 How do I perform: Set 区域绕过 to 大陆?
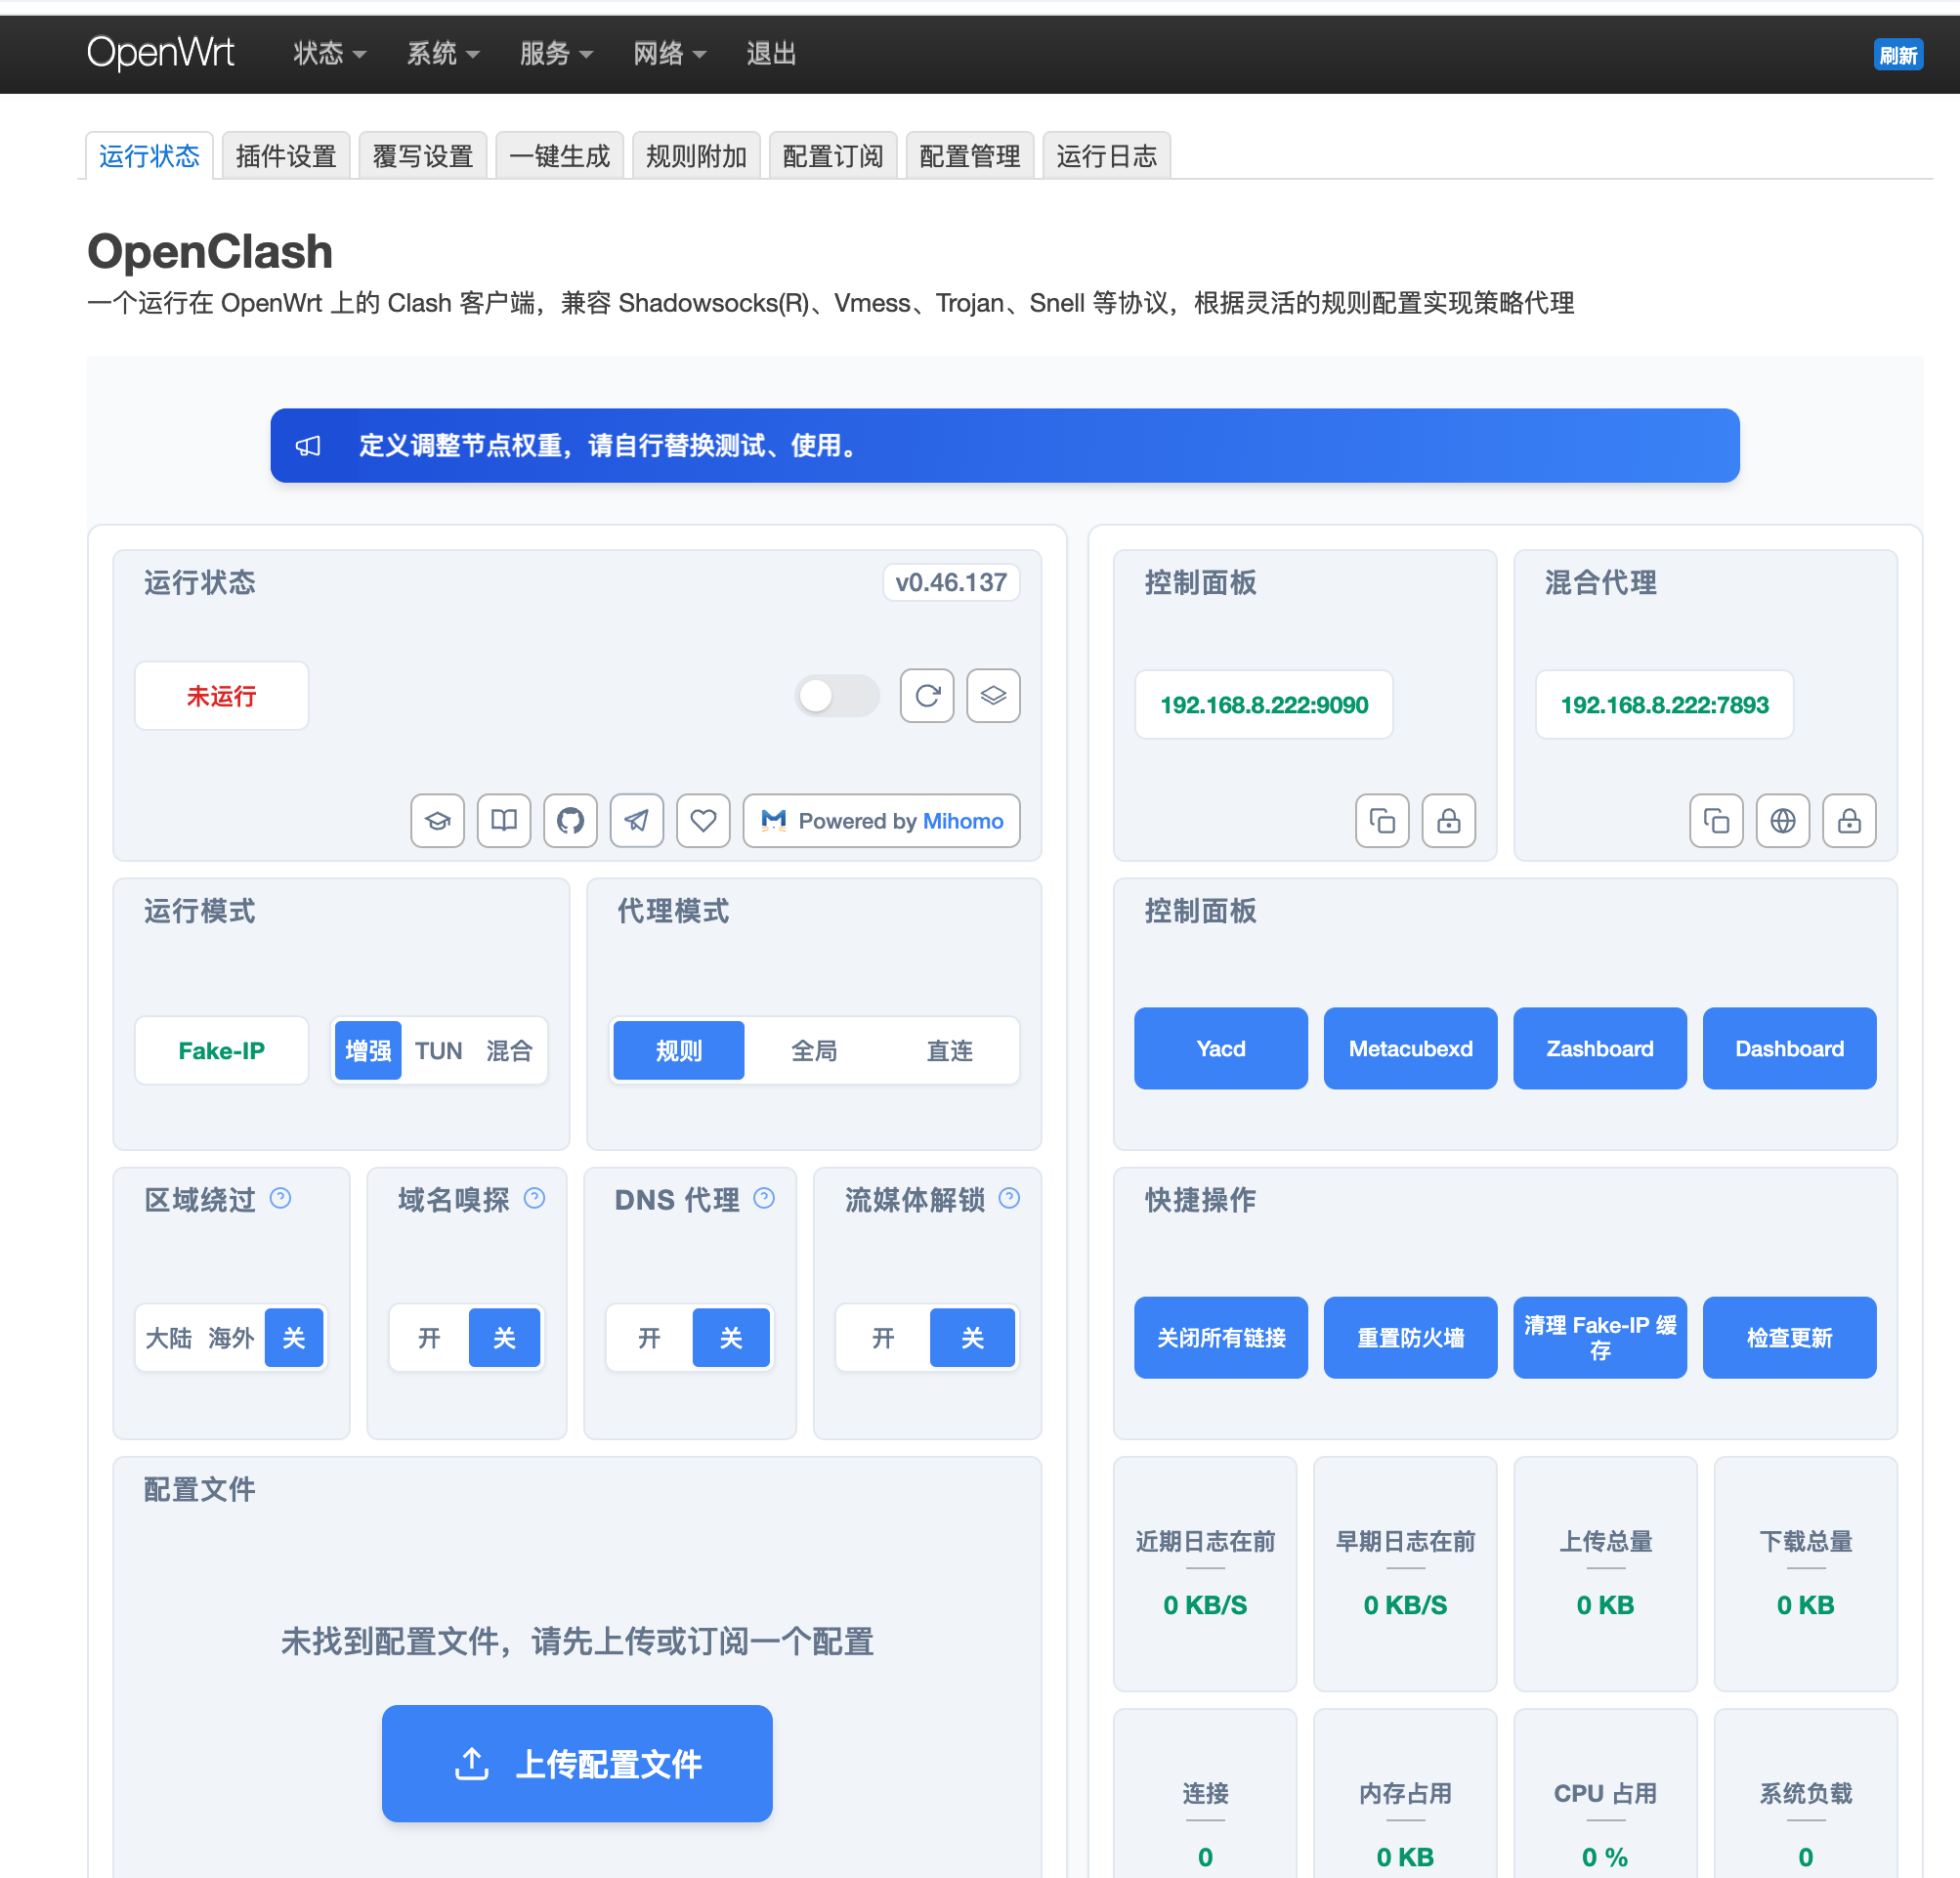click(168, 1338)
